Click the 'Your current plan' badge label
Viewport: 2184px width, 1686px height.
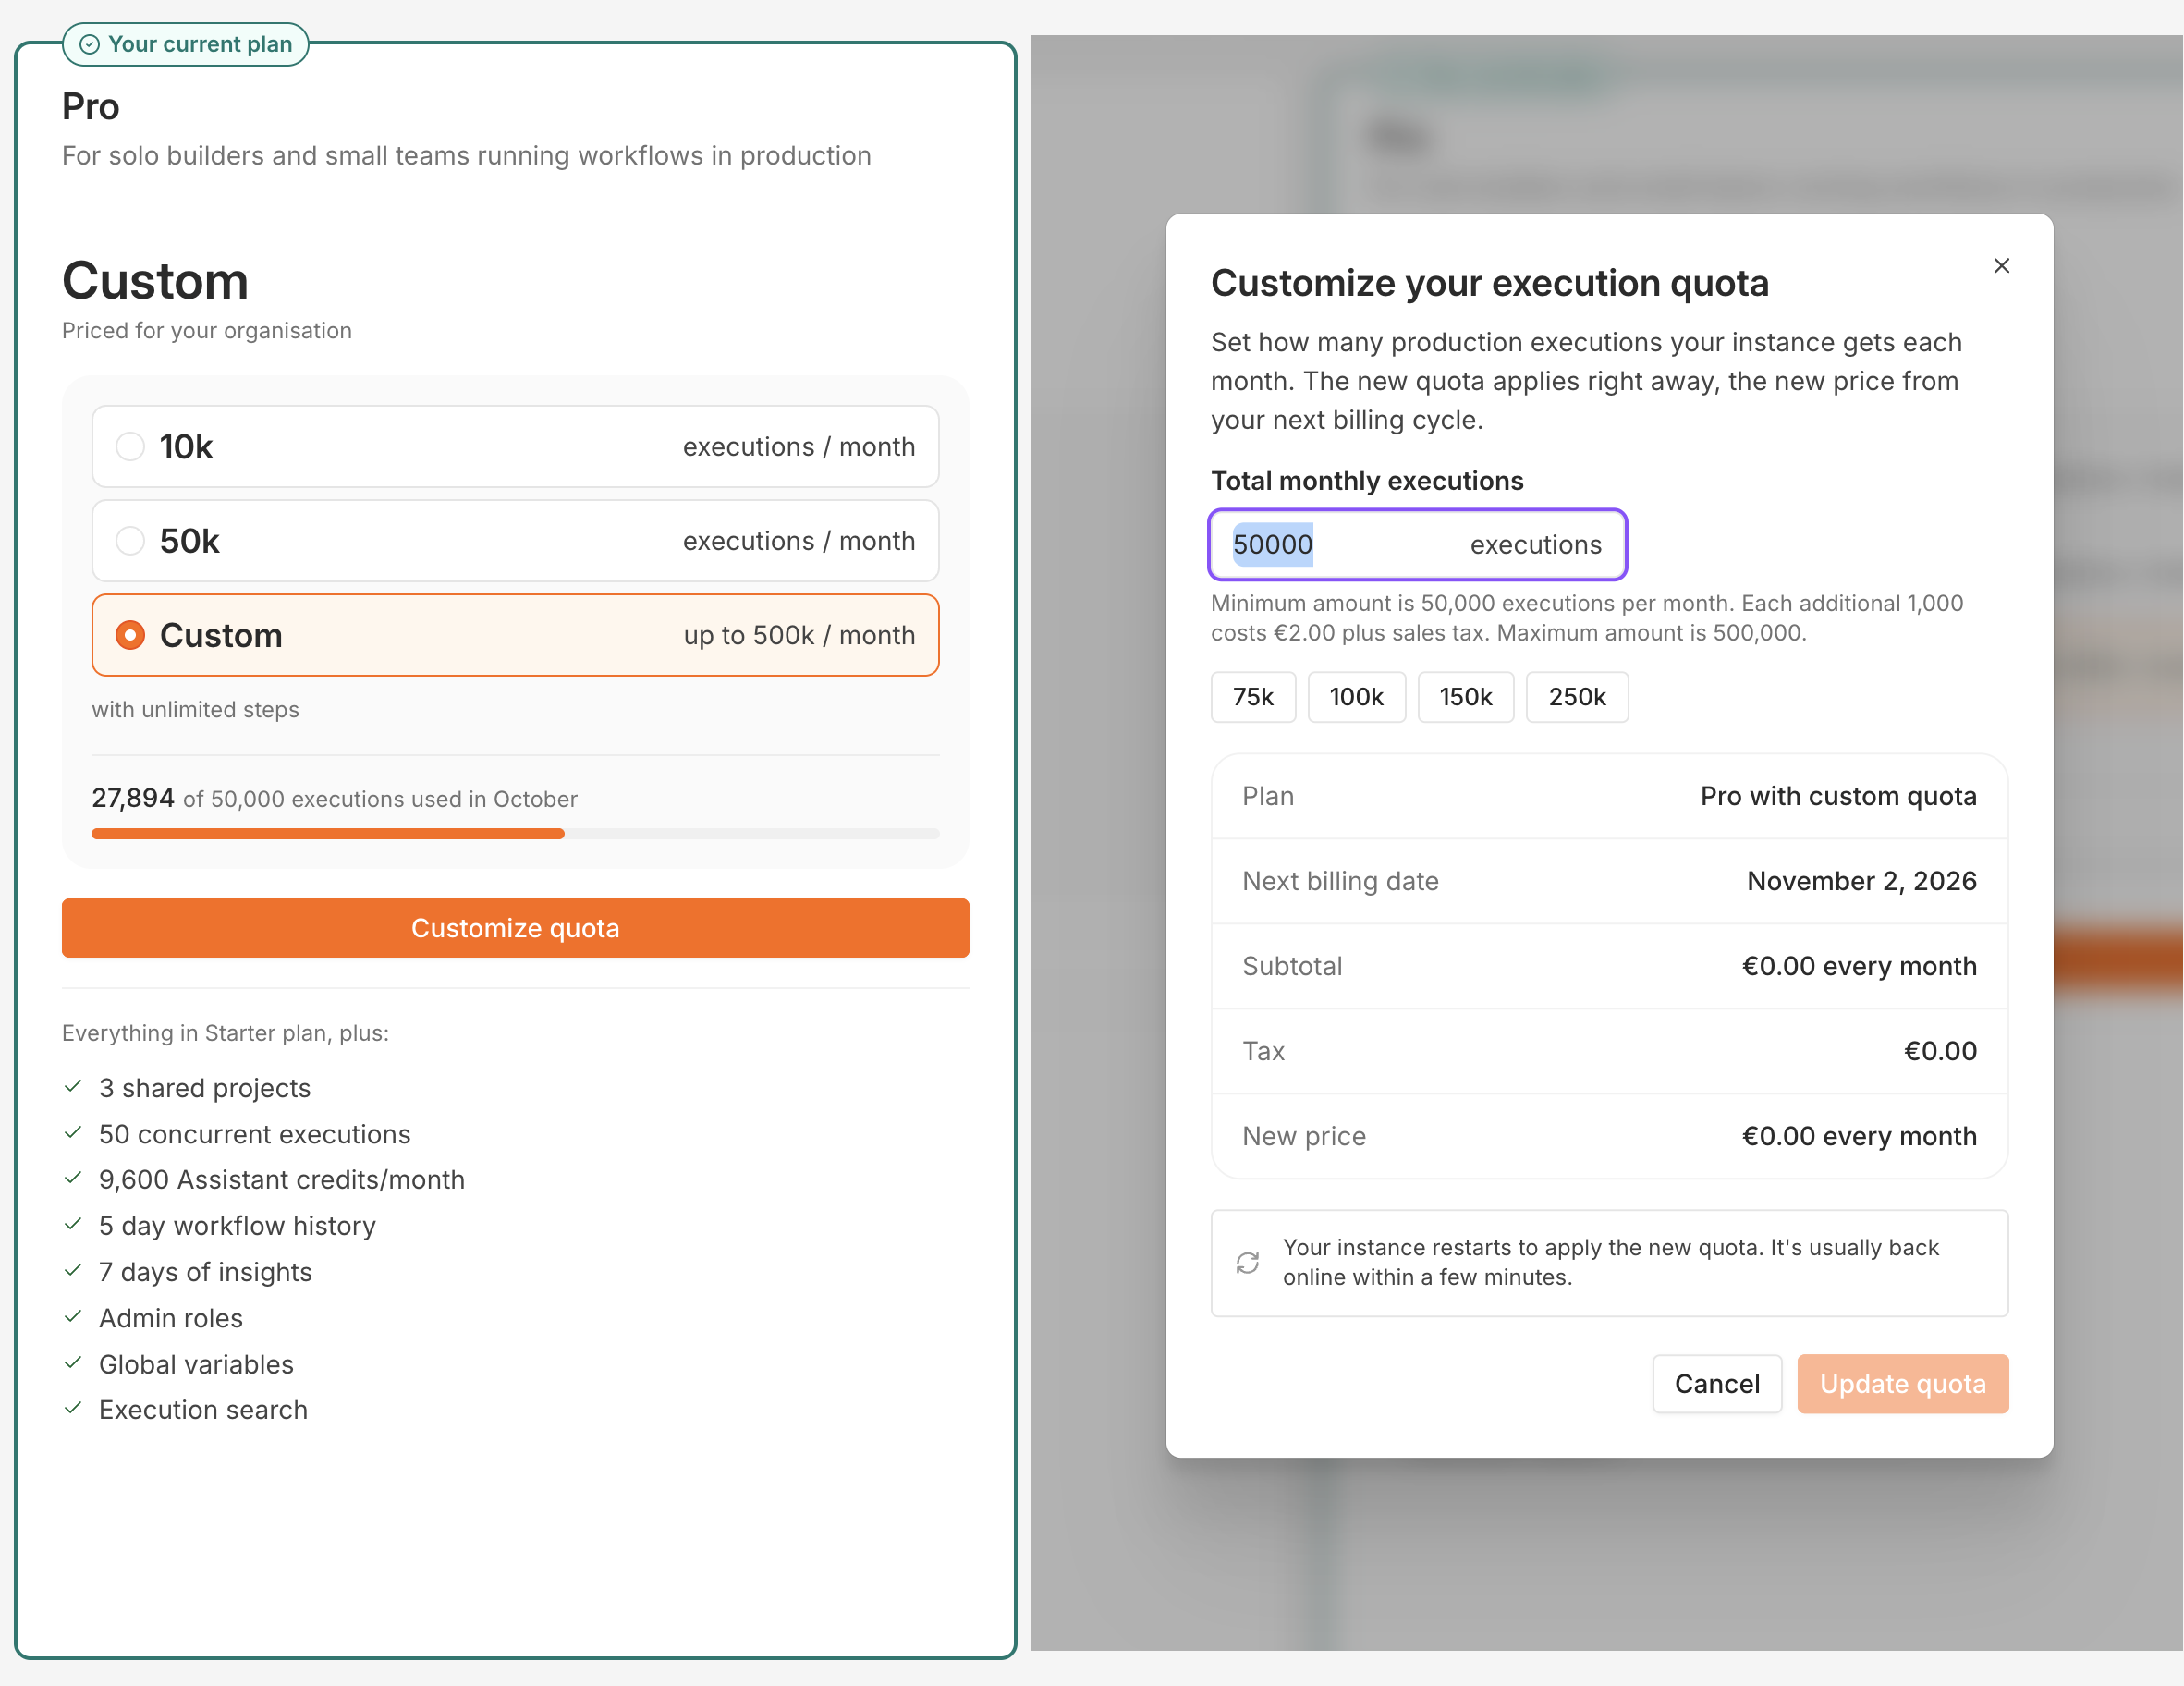[200, 44]
